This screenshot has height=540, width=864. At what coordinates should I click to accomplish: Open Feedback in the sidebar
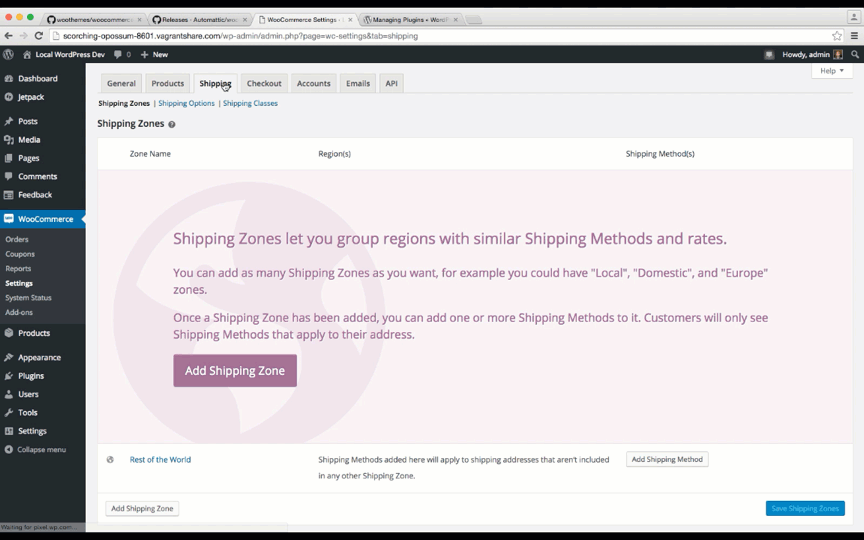[42, 195]
